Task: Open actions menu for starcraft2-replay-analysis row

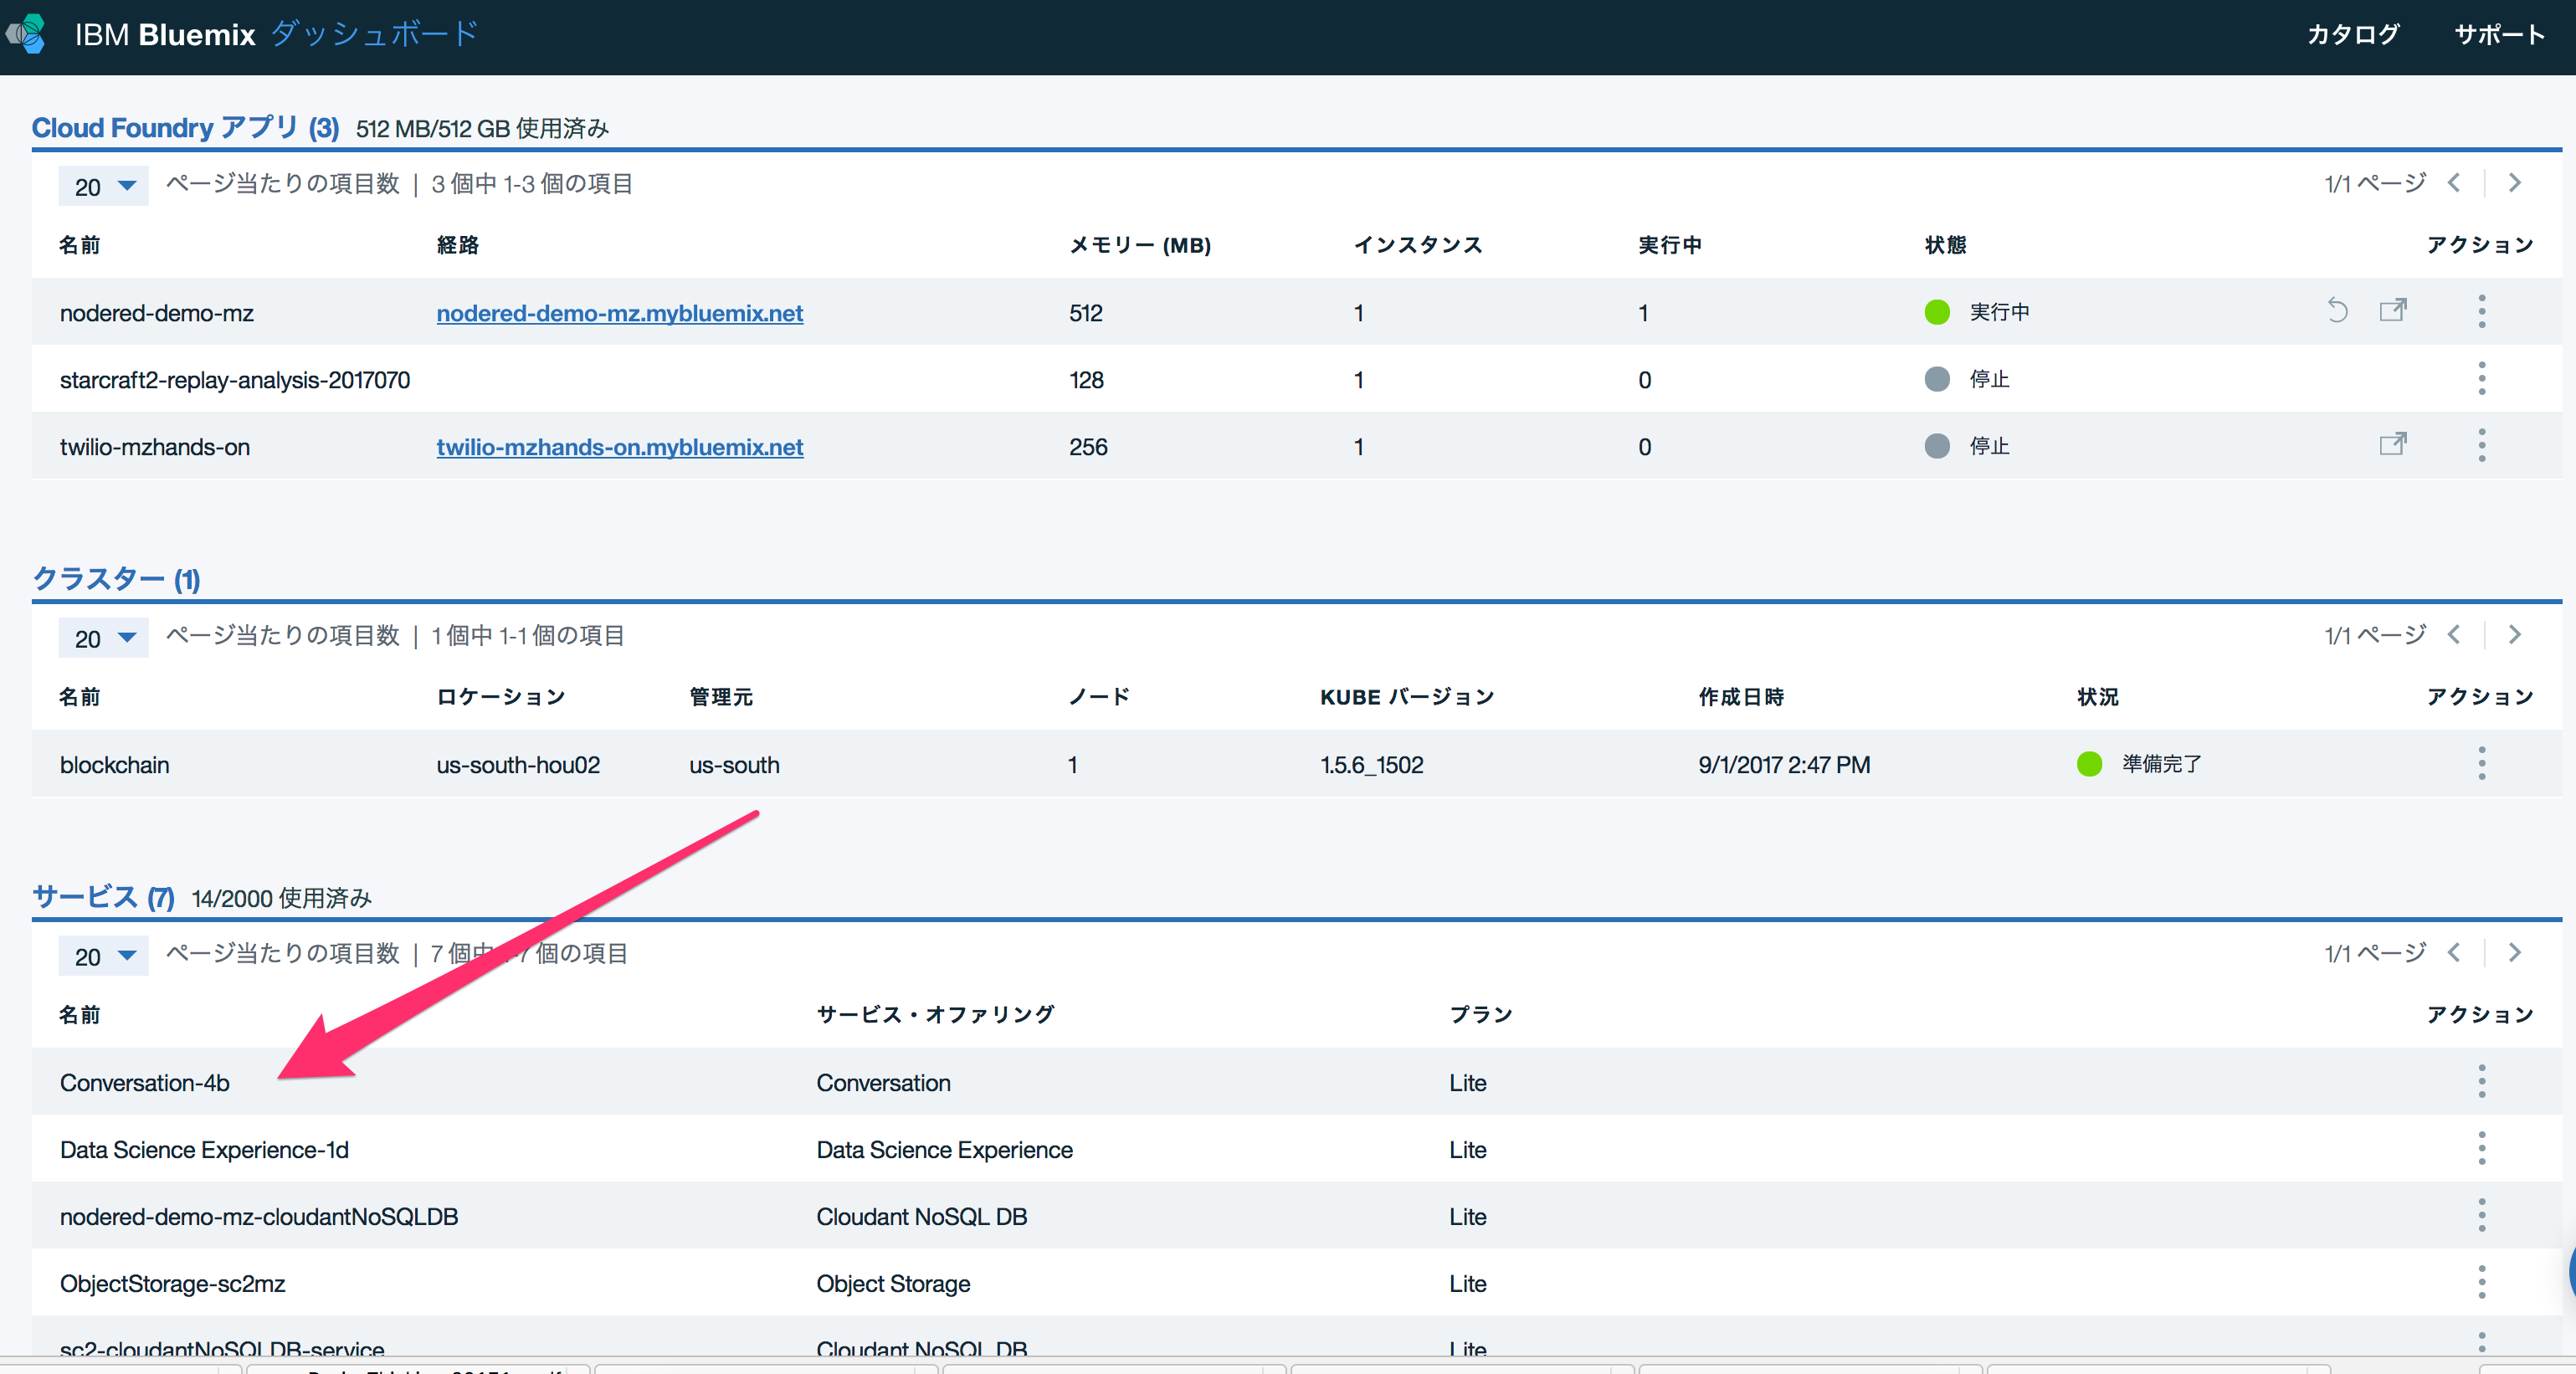Action: coord(2481,379)
